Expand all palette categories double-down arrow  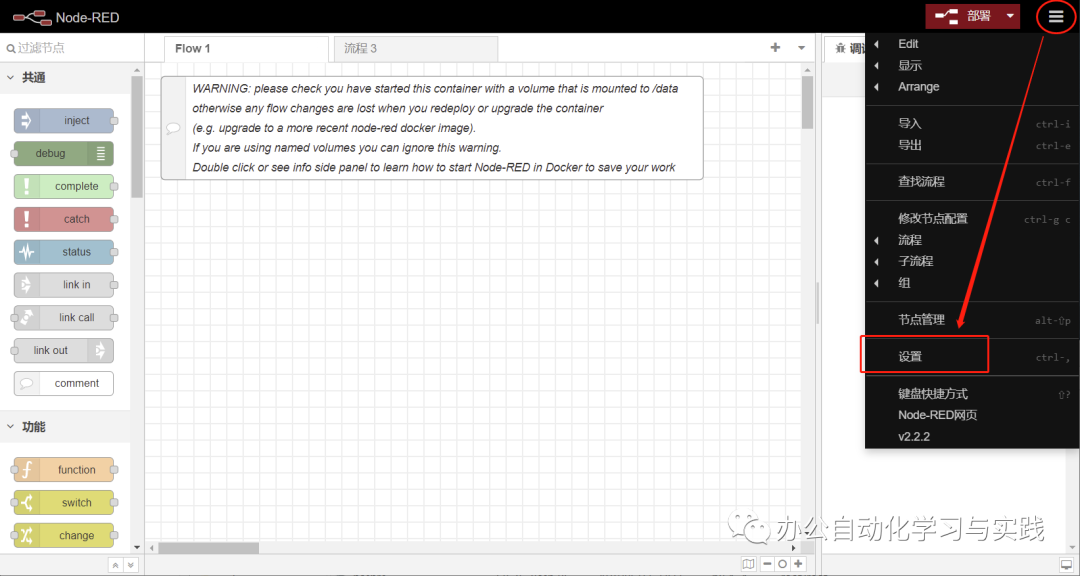(x=130, y=565)
